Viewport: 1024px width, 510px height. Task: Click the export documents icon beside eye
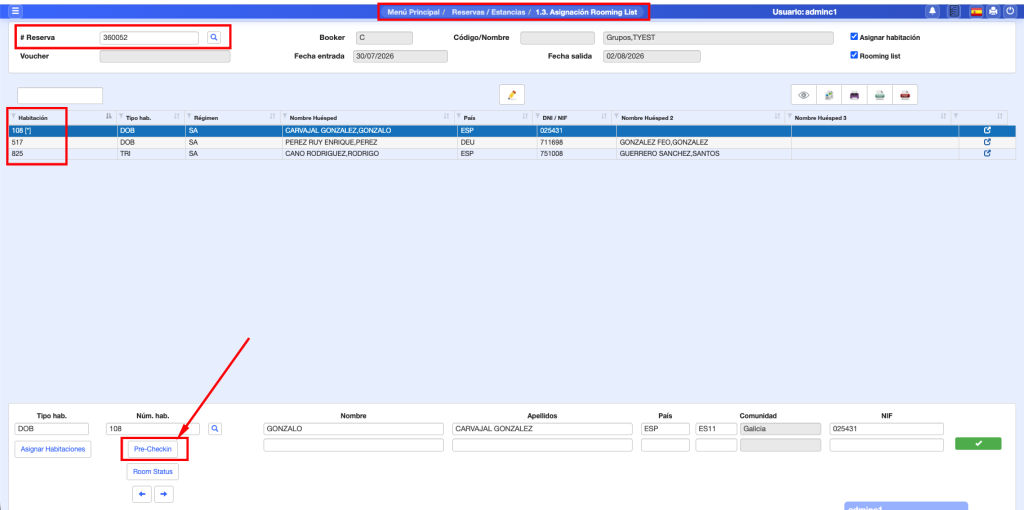829,95
